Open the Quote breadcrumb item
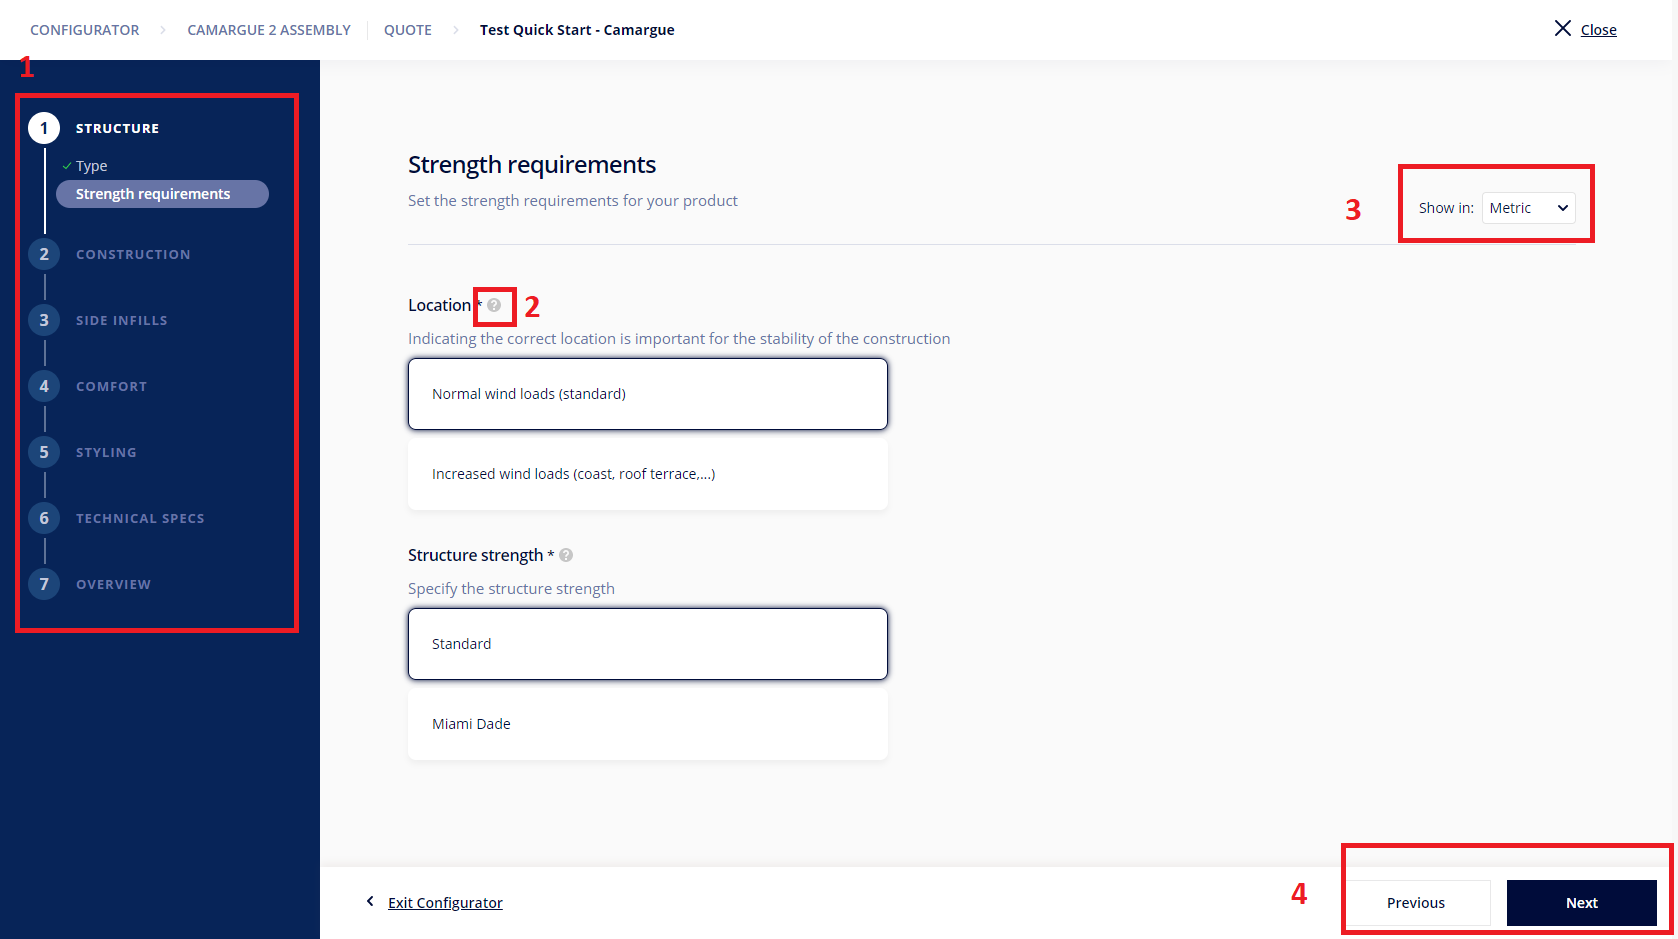1678x939 pixels. [x=408, y=30]
